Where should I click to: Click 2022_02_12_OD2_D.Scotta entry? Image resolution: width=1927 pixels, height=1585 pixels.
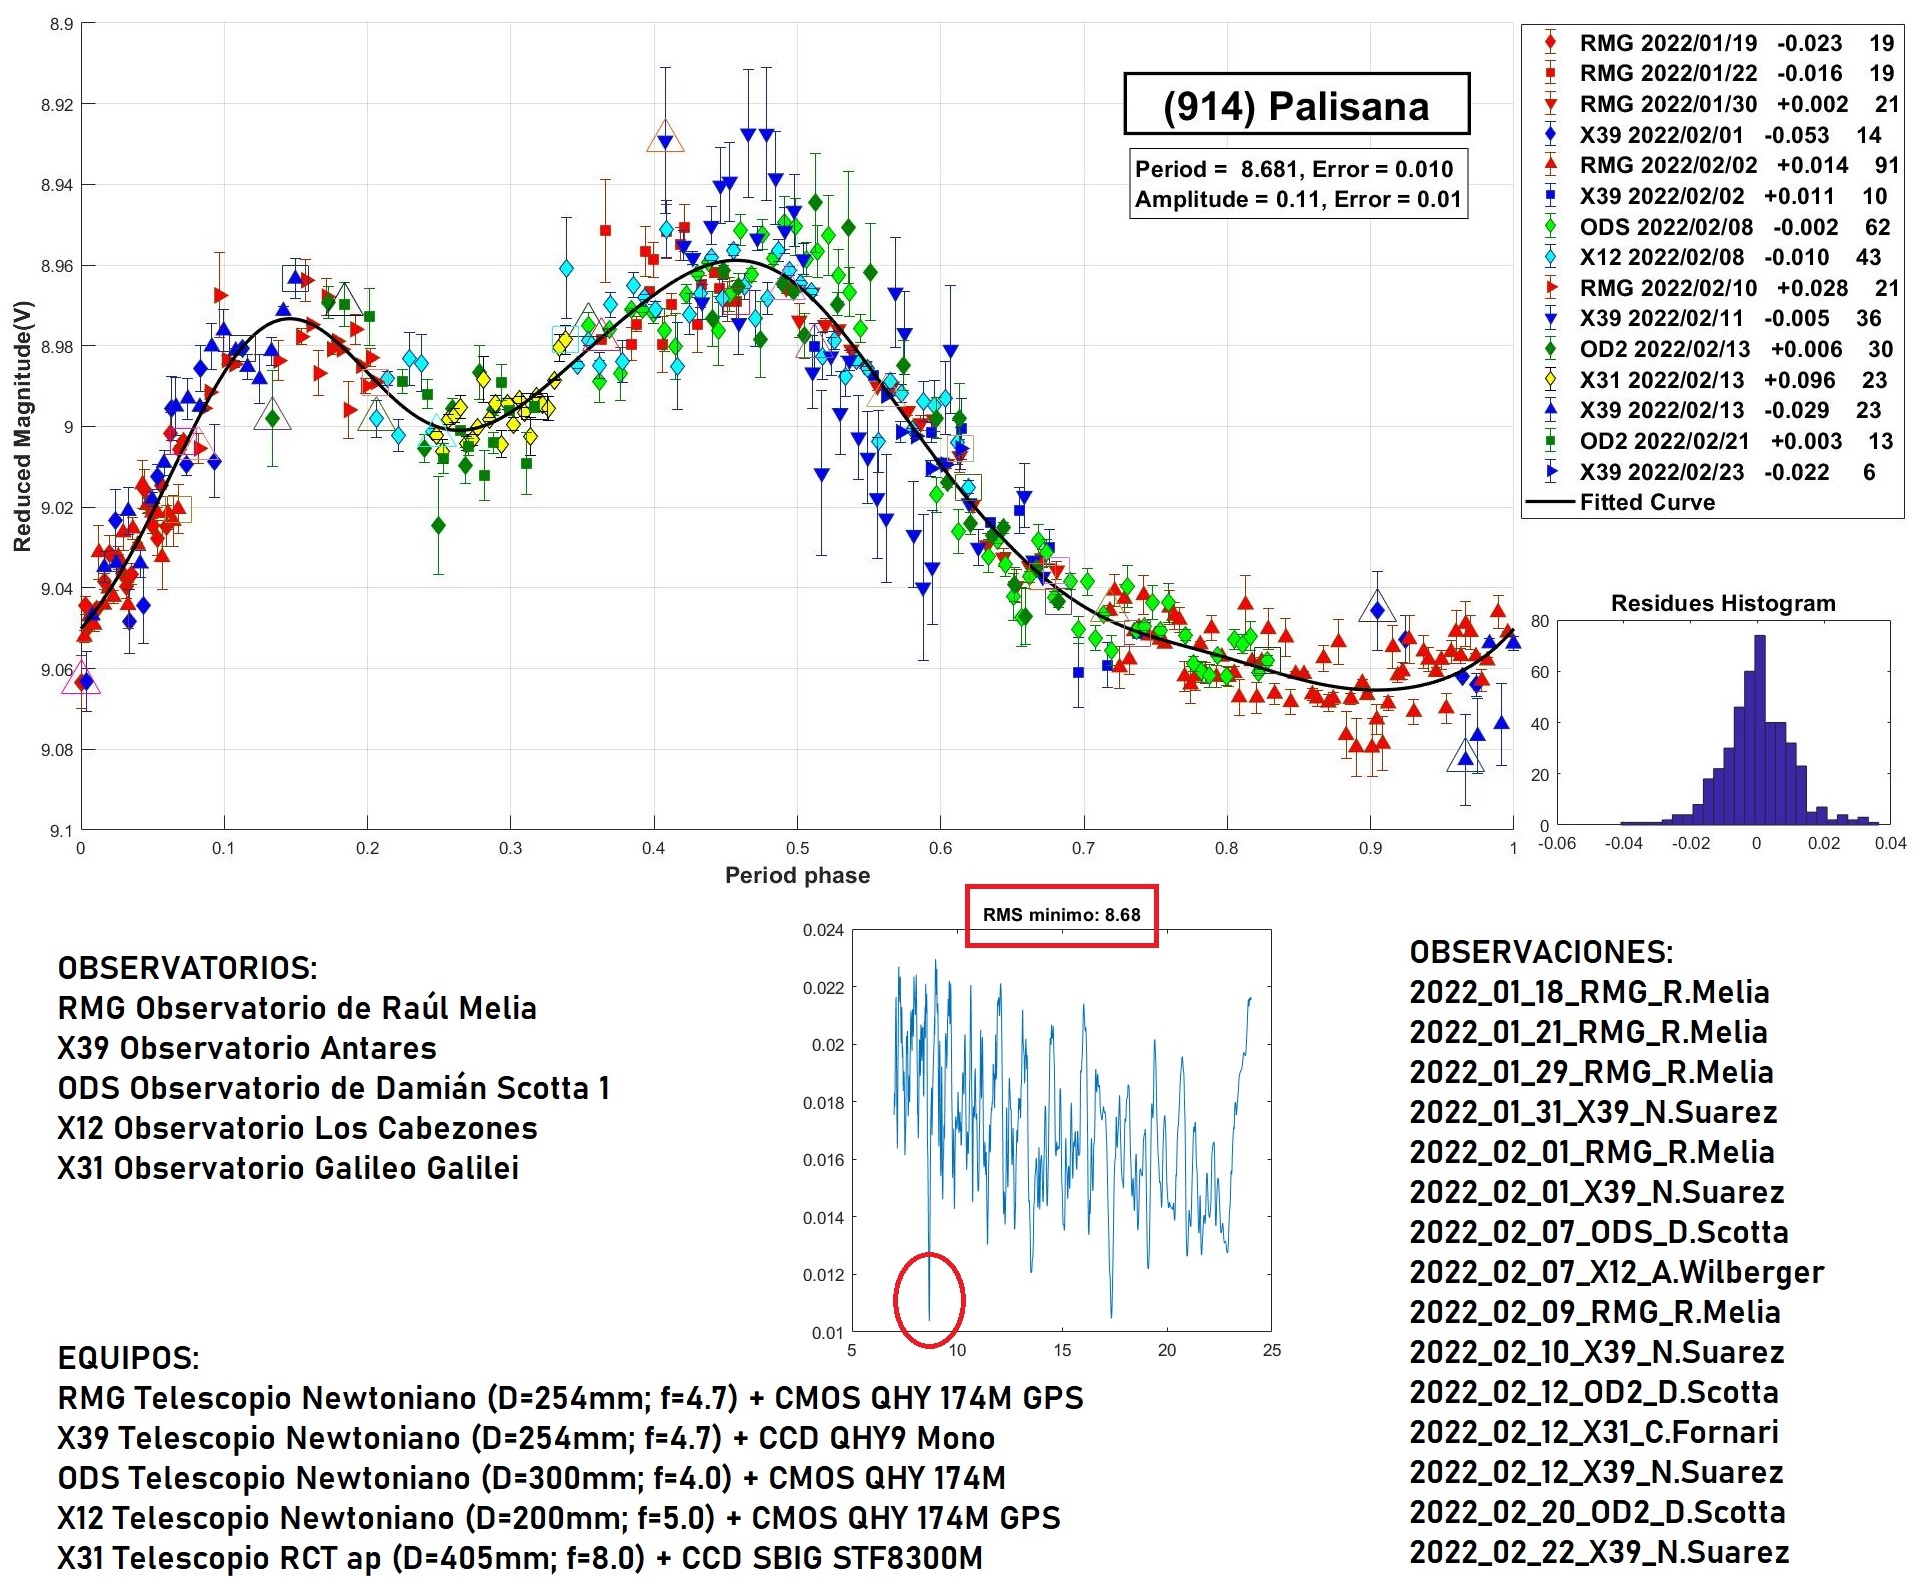tap(1594, 1392)
